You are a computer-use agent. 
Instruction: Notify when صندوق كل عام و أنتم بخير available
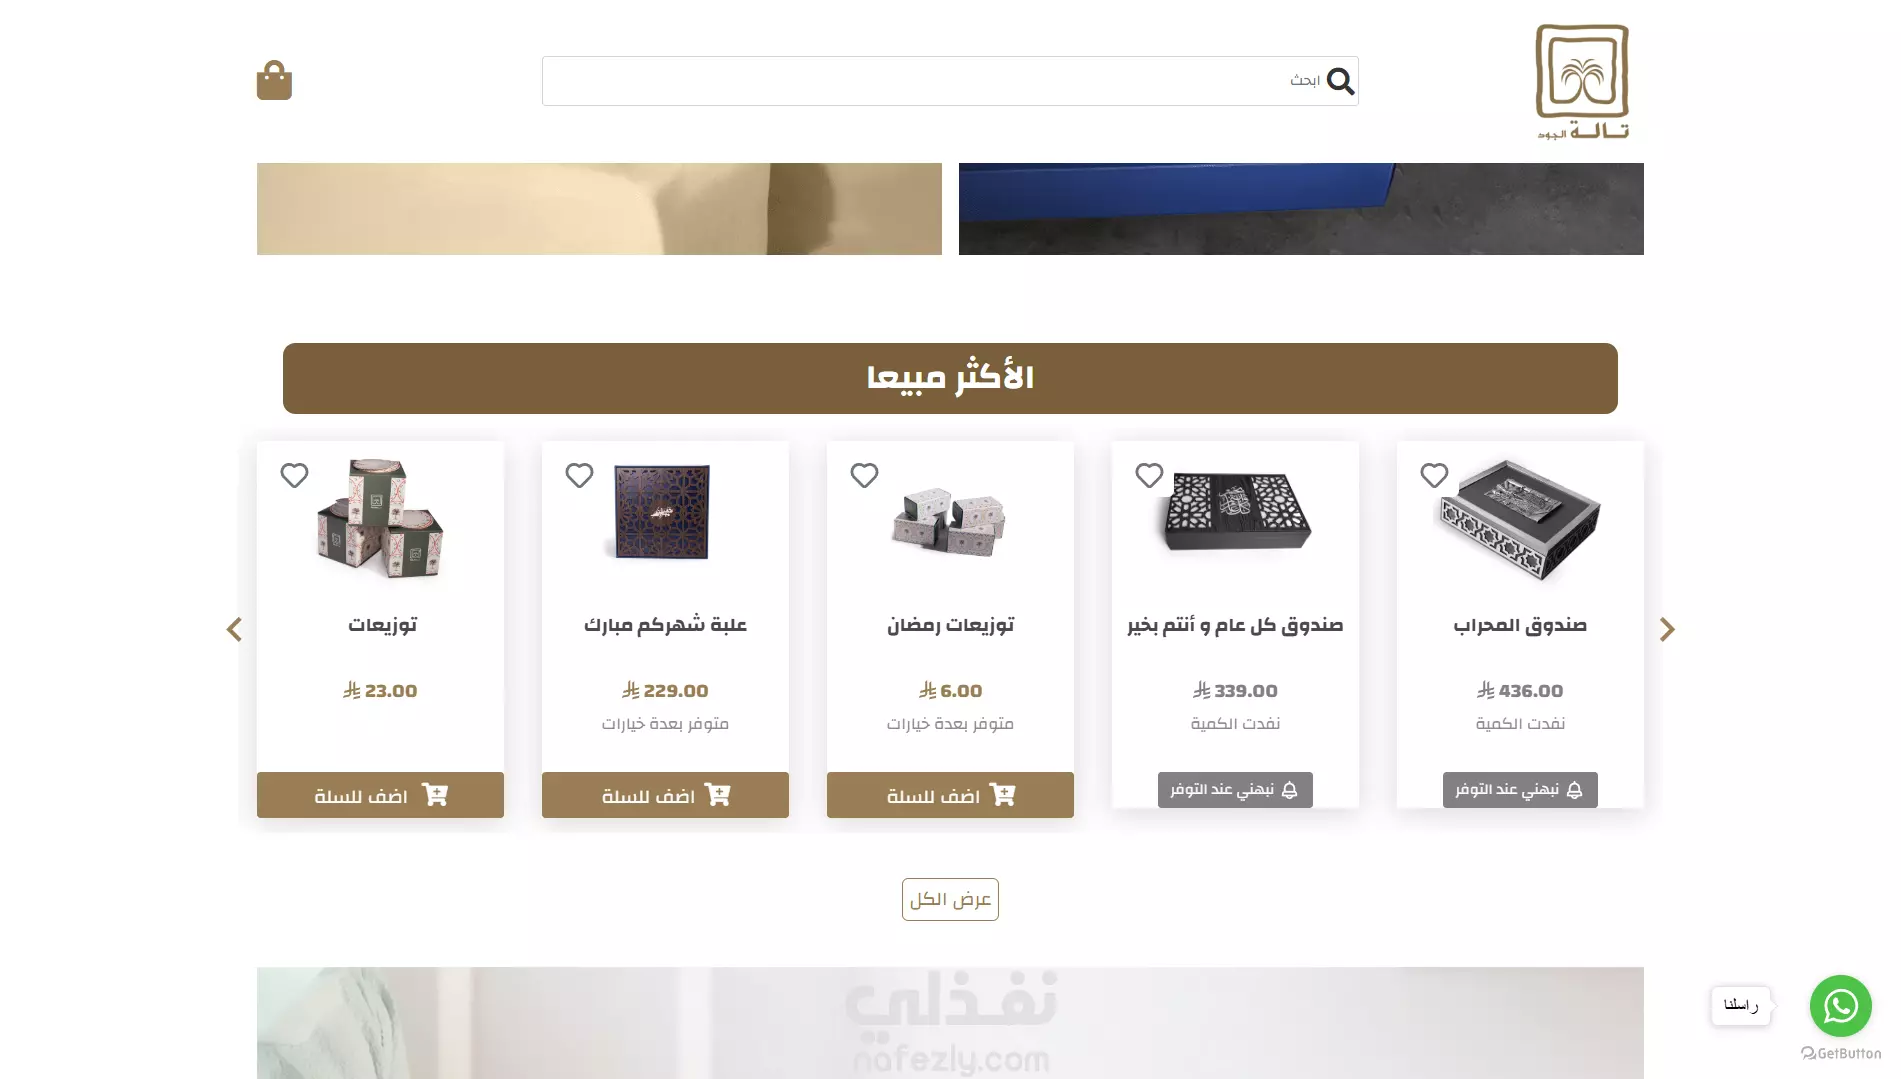[1235, 790]
